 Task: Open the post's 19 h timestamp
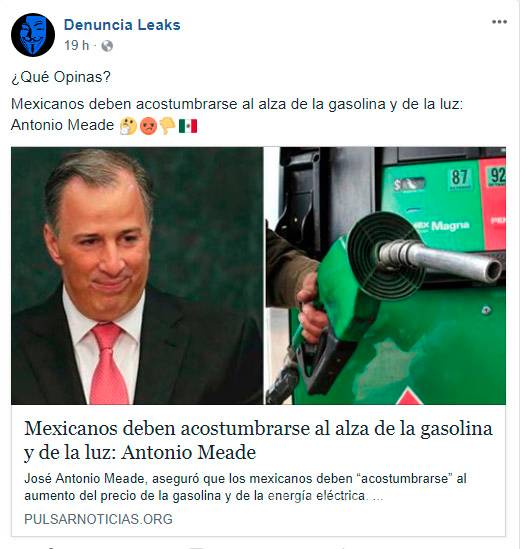pyautogui.click(x=76, y=46)
